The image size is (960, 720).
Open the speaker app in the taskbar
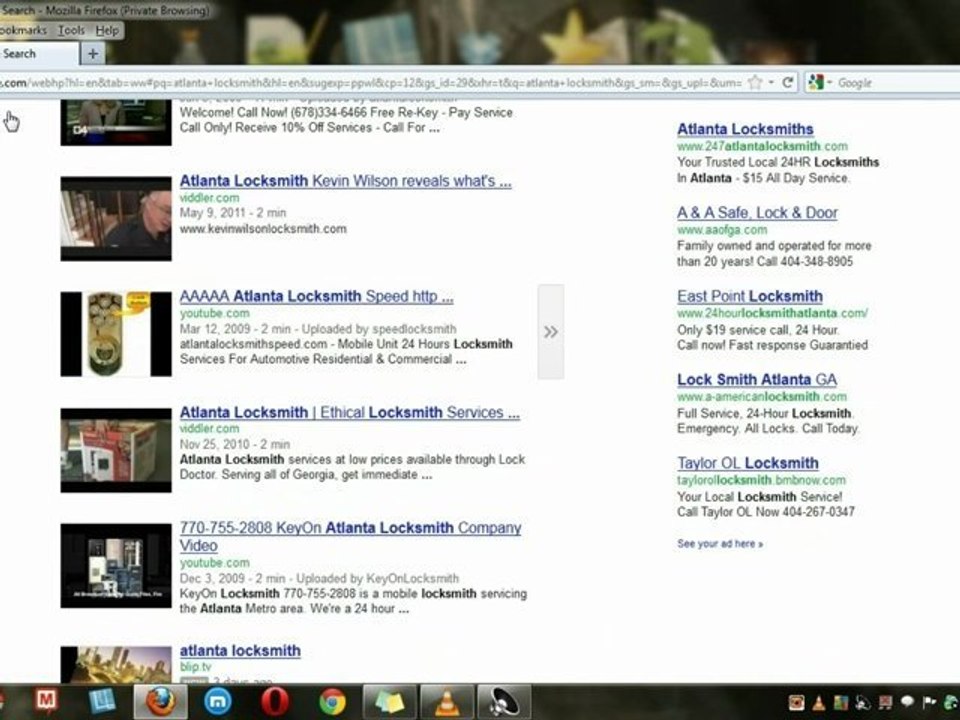click(x=504, y=702)
